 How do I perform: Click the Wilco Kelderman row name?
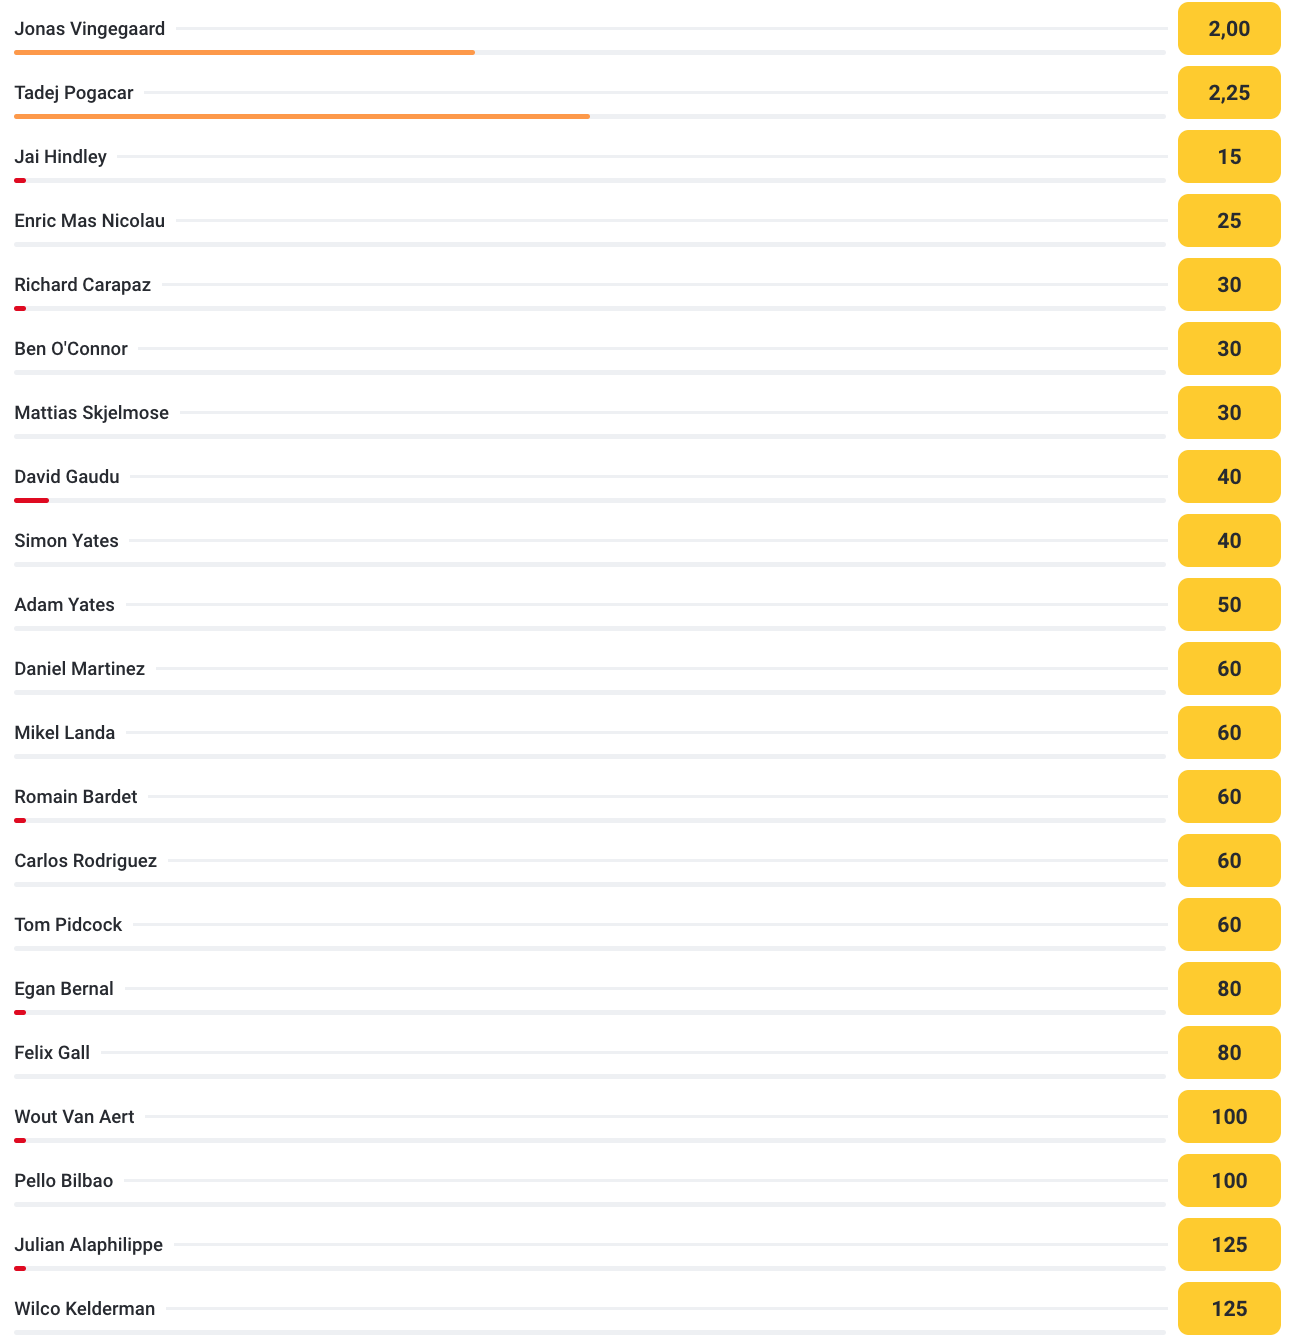pyautogui.click(x=85, y=1309)
